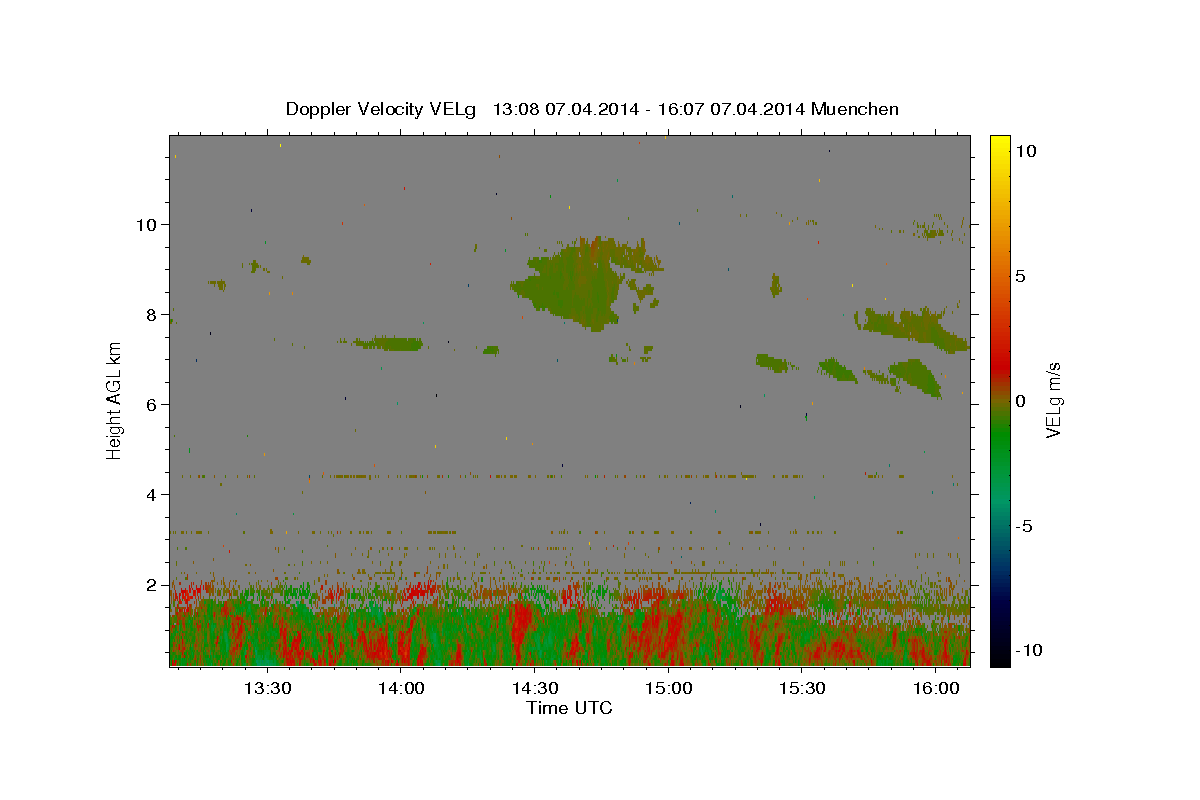This screenshot has width=1200, height=800.
Task: Click the 15:30 time tick label
Action: tap(801, 688)
